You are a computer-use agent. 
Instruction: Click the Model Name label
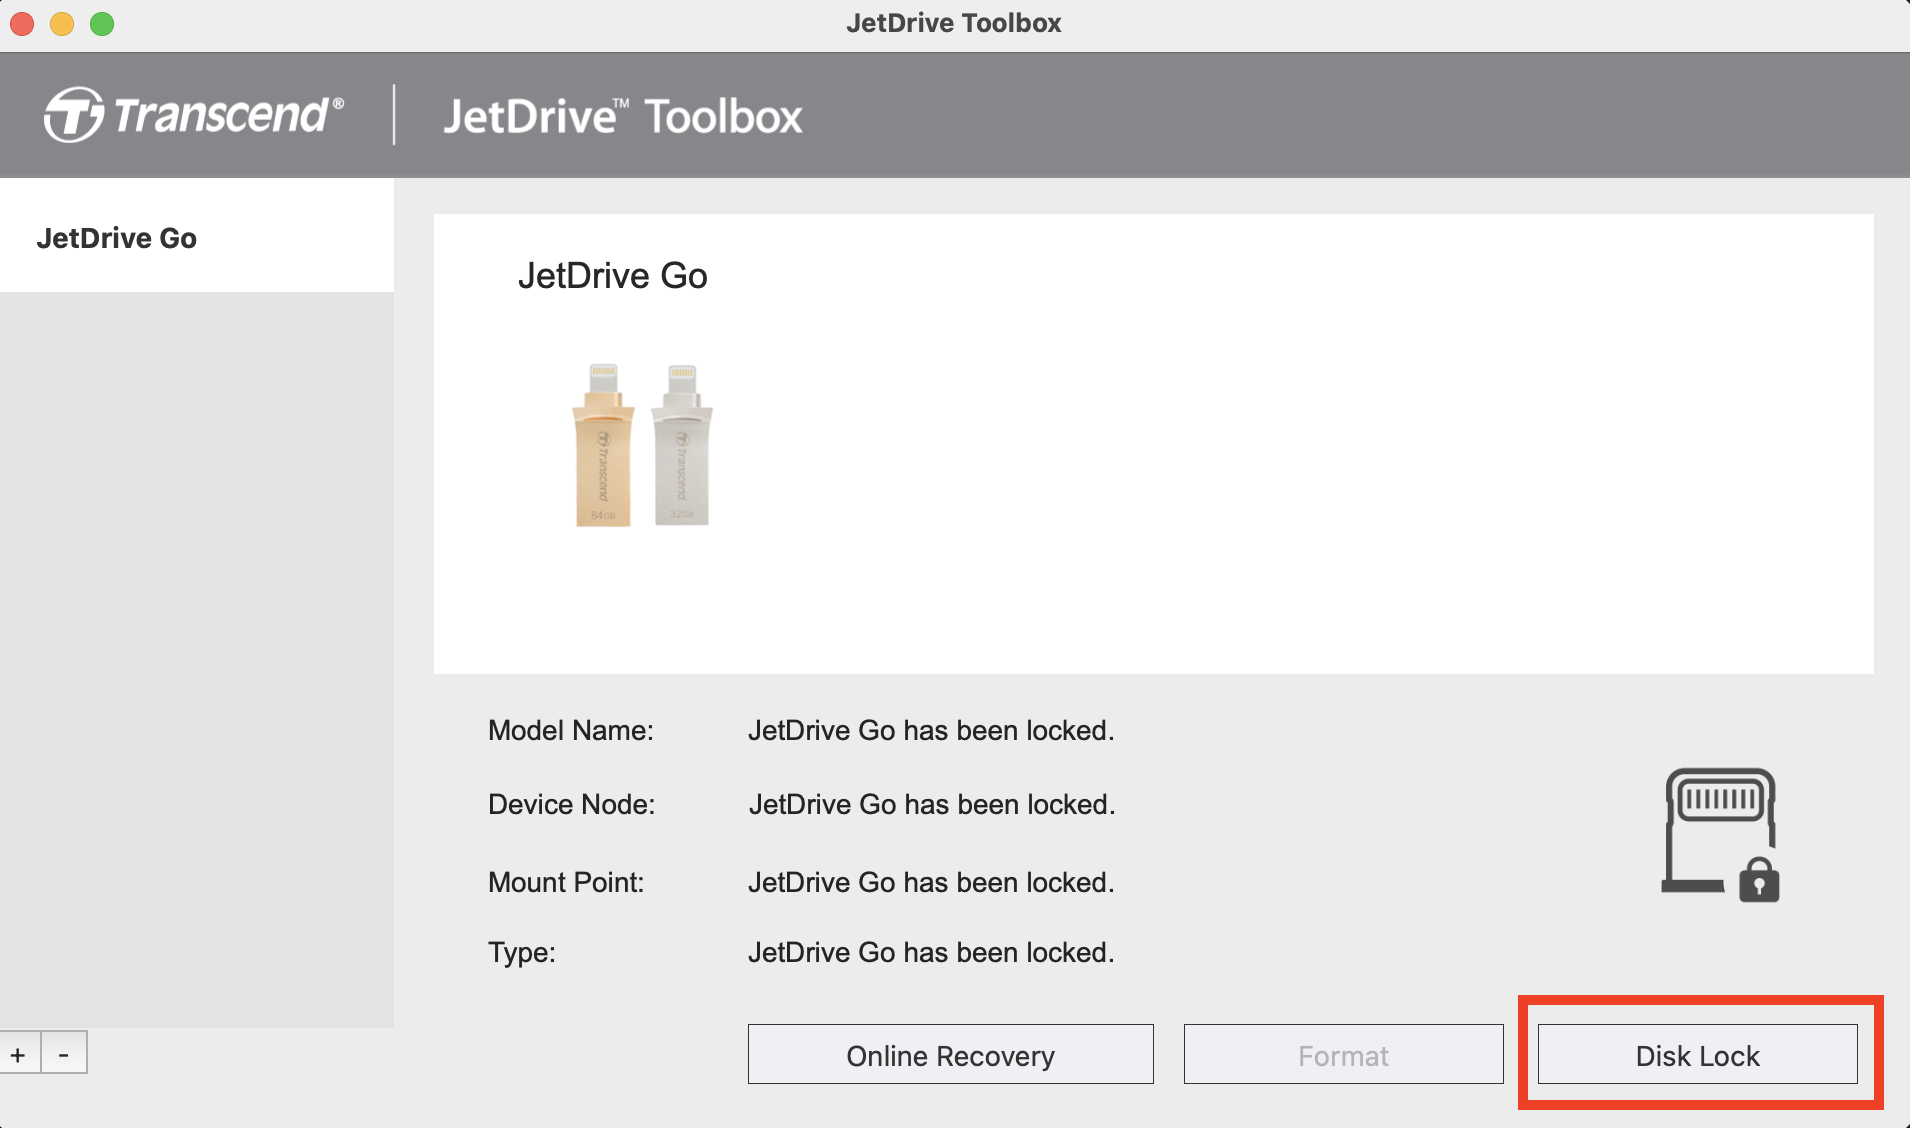pyautogui.click(x=570, y=730)
